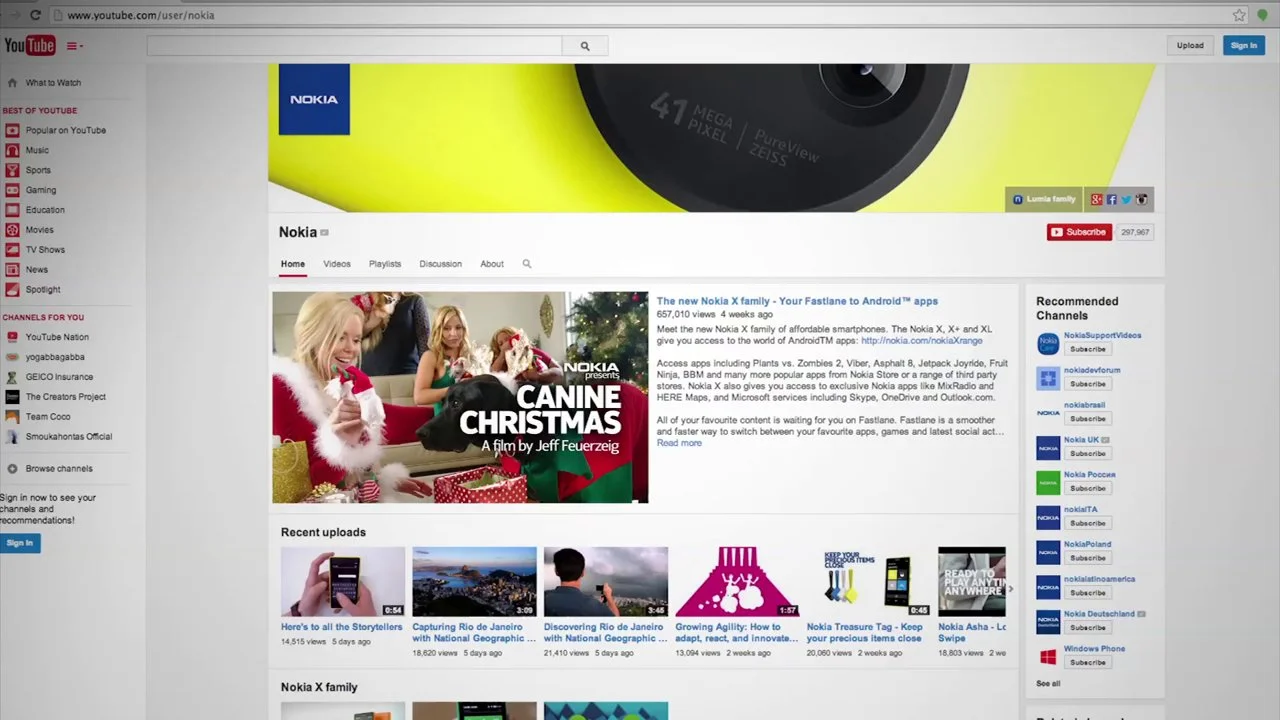Click the channel search magnifier icon
1280x720 pixels.
[x=527, y=264]
